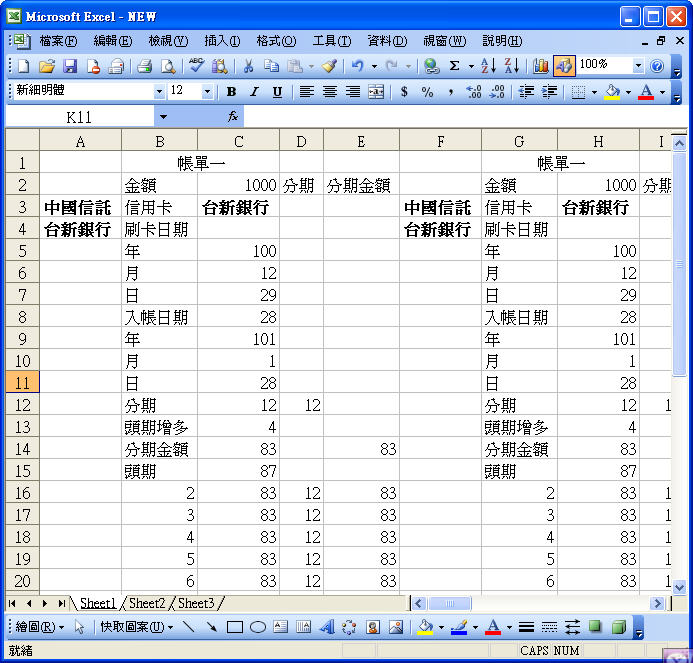Toggle the Drawing toolbar icon
Image resolution: width=693 pixels, height=663 pixels.
coord(564,66)
